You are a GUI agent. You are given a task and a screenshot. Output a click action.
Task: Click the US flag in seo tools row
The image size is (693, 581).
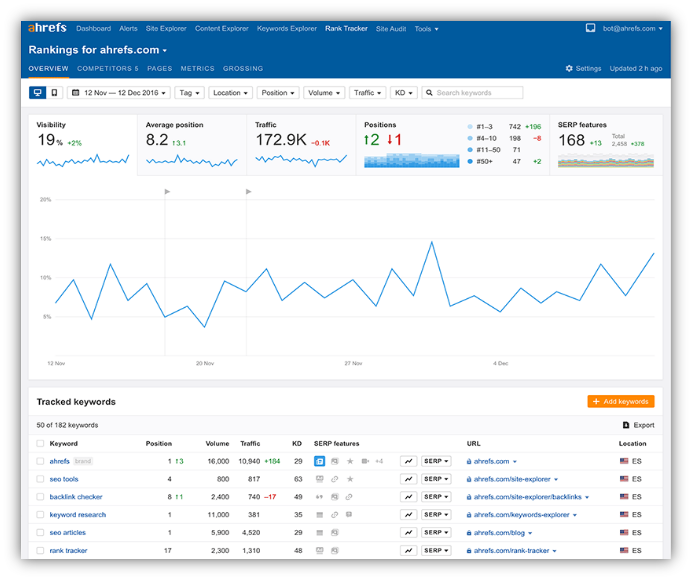[624, 479]
